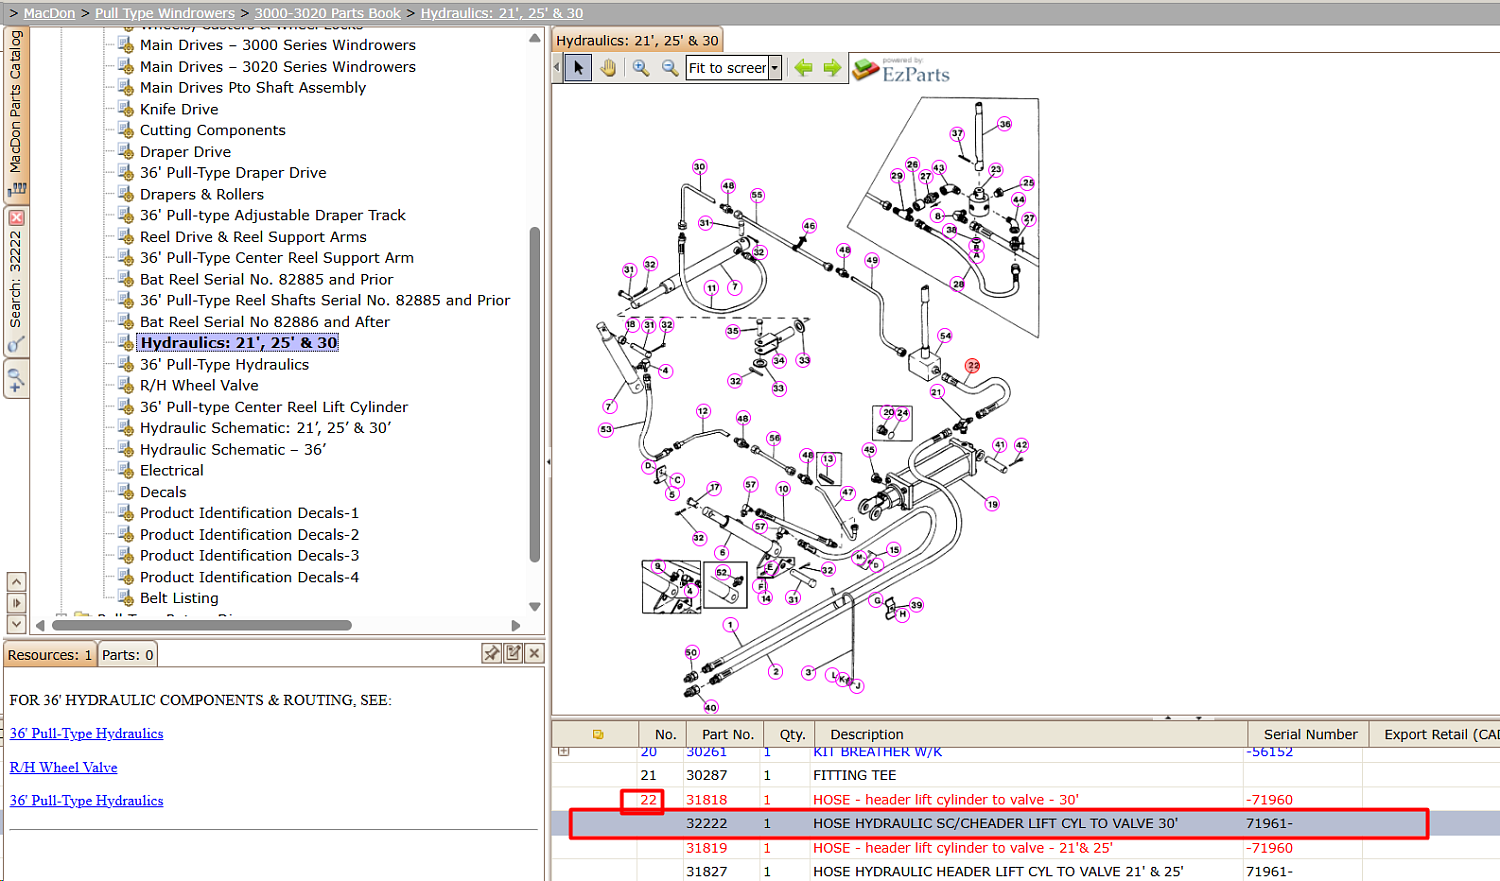Screen dimensions: 1500x881
Task: Switch to the Parts: 0 tab
Action: [x=128, y=655]
